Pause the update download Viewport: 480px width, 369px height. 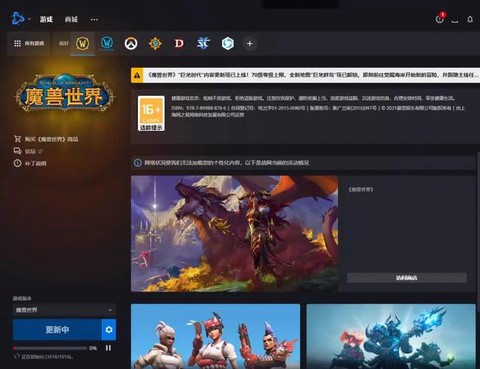(108, 348)
